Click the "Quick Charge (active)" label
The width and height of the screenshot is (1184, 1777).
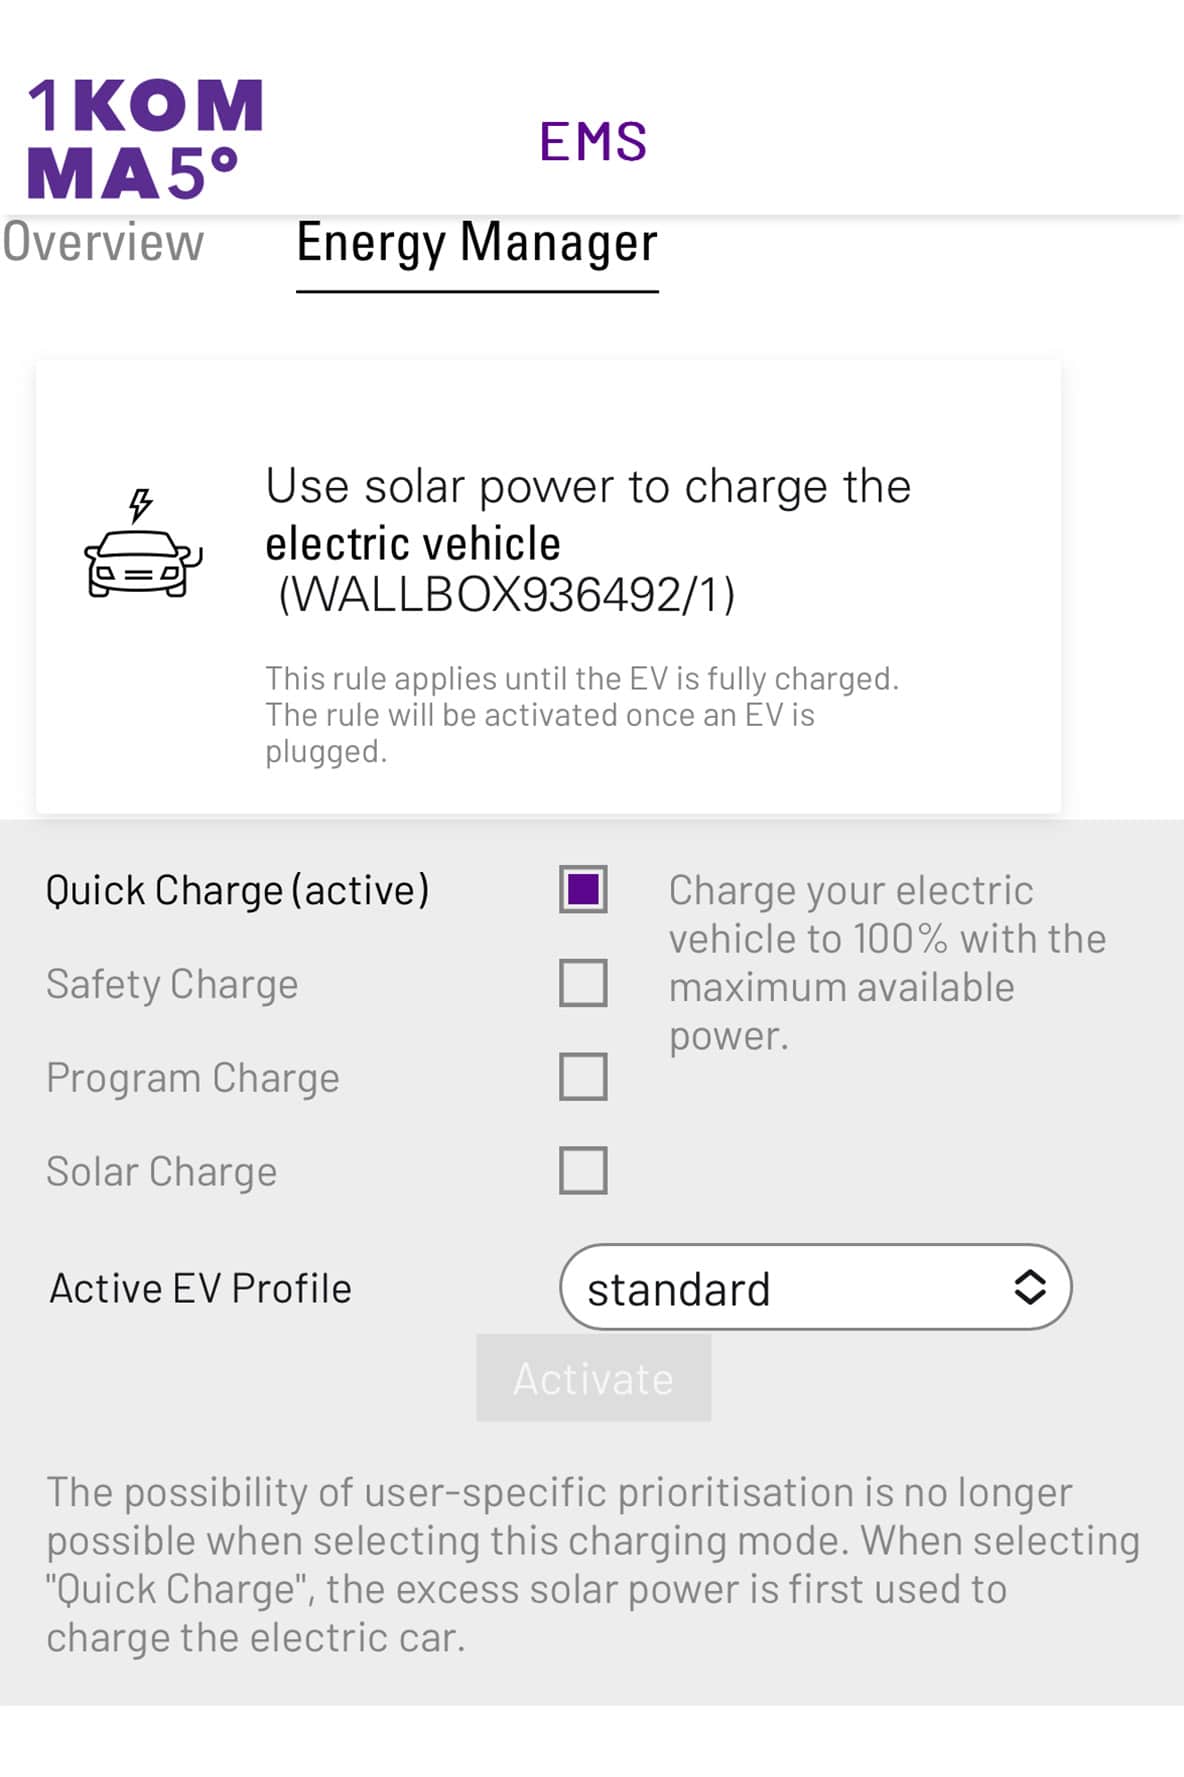point(237,890)
